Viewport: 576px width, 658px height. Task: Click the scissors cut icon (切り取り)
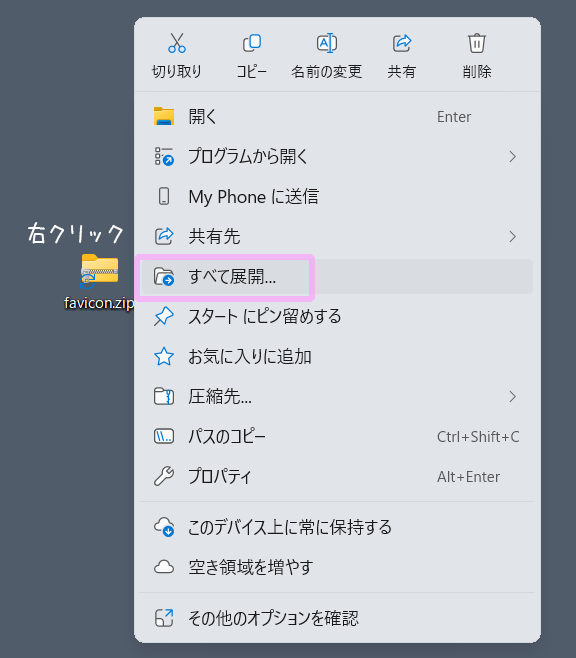point(177,43)
